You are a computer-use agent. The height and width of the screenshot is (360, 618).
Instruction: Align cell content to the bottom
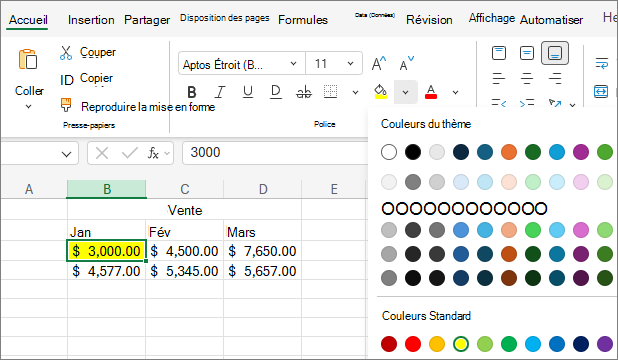[555, 53]
